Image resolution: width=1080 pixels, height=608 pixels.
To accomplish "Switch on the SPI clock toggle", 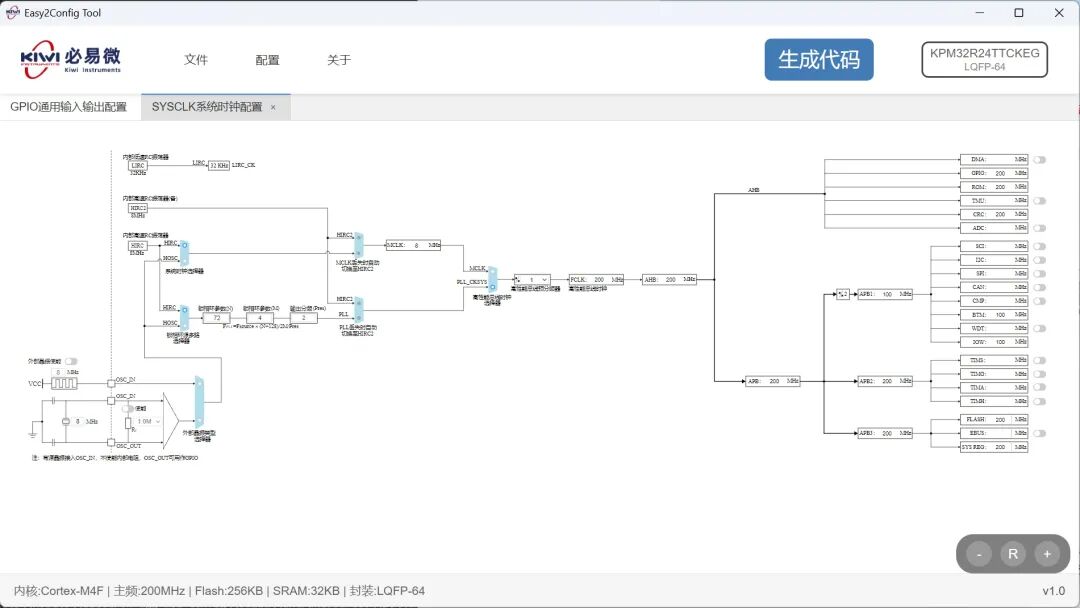I will 1039,274.
